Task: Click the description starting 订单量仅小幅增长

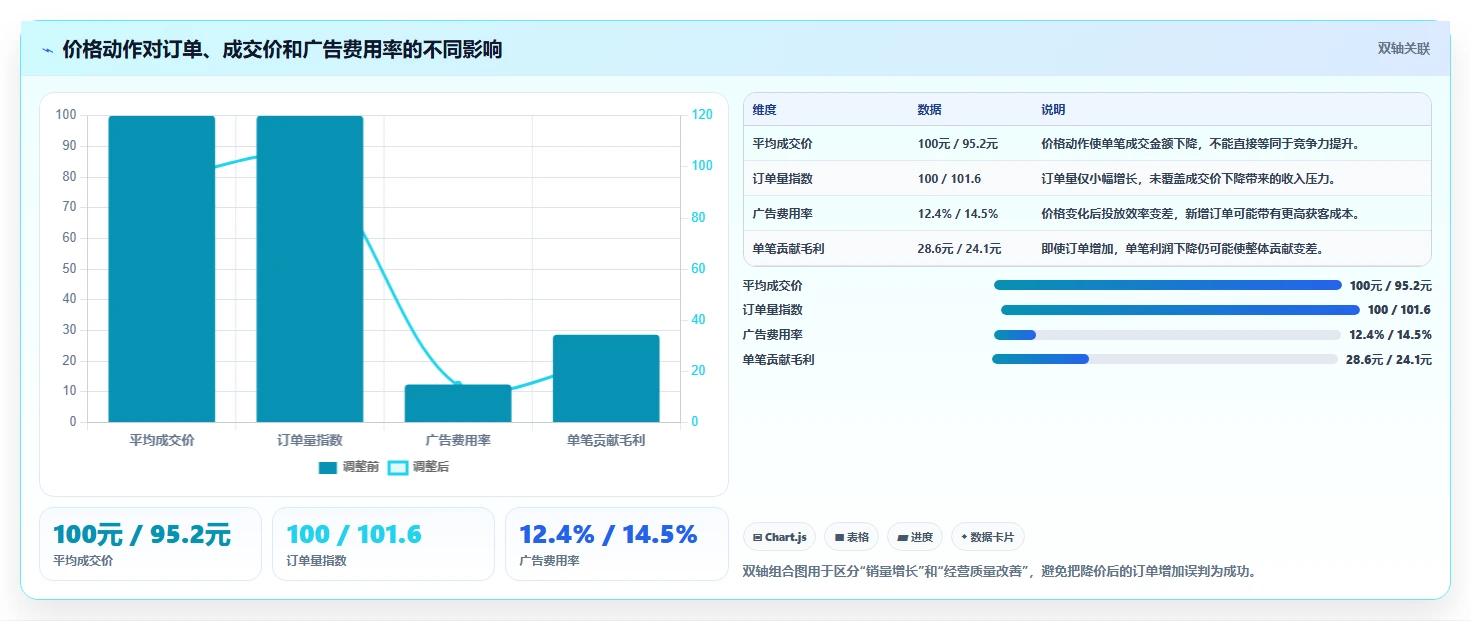Action: tap(1188, 178)
